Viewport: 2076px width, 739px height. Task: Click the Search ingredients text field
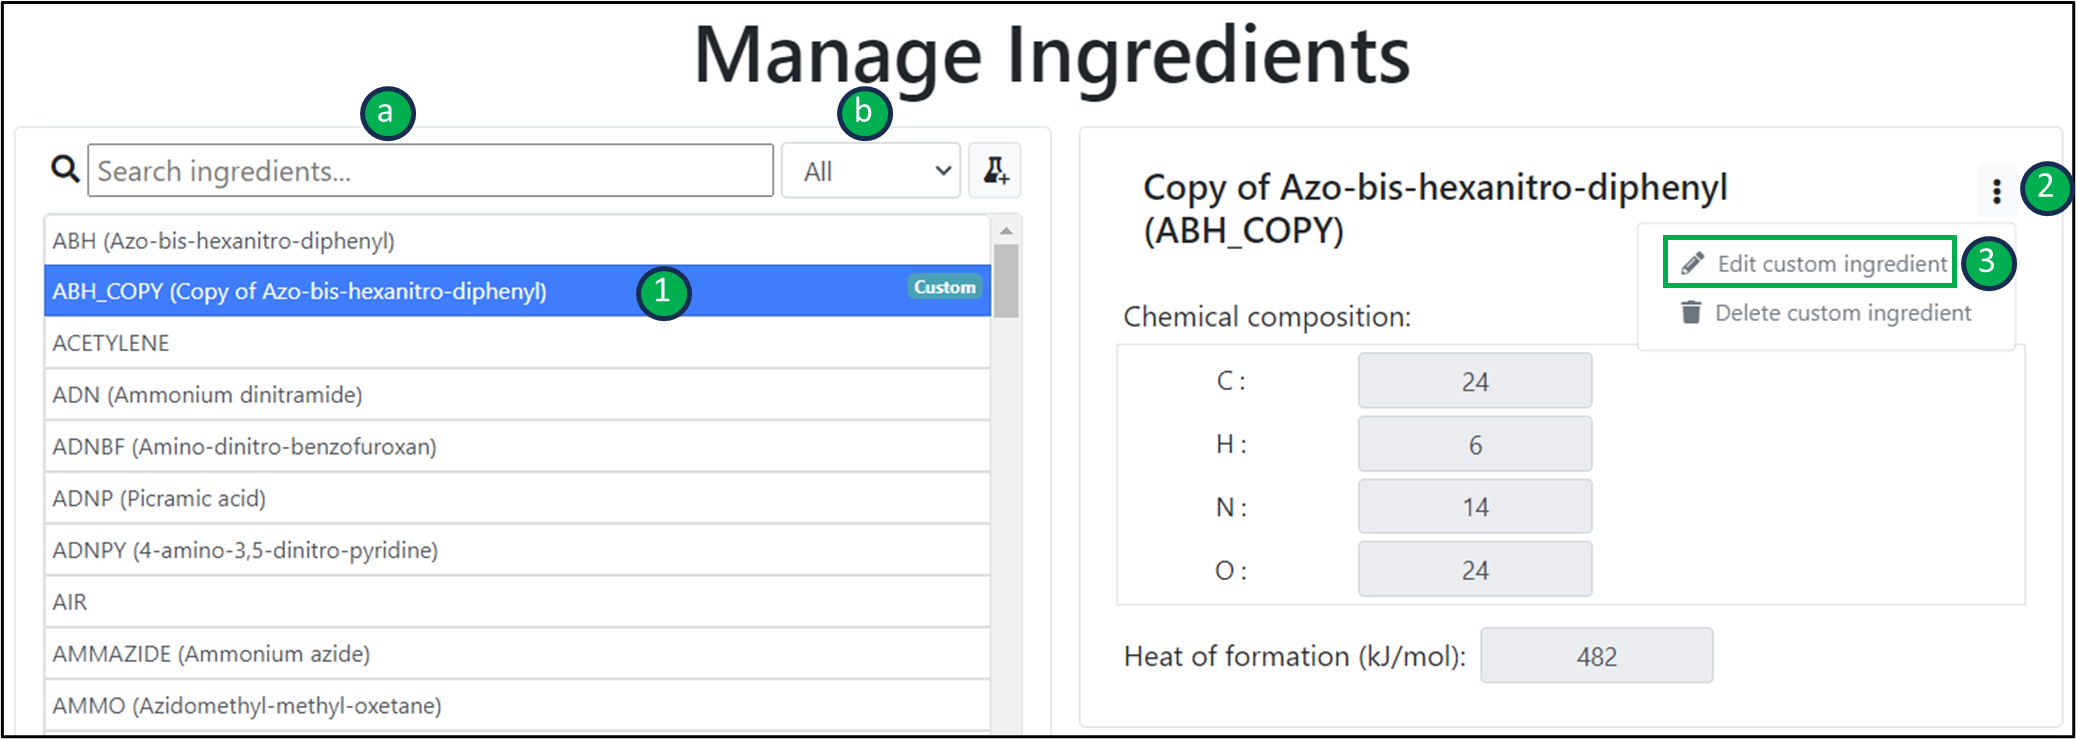(x=430, y=171)
